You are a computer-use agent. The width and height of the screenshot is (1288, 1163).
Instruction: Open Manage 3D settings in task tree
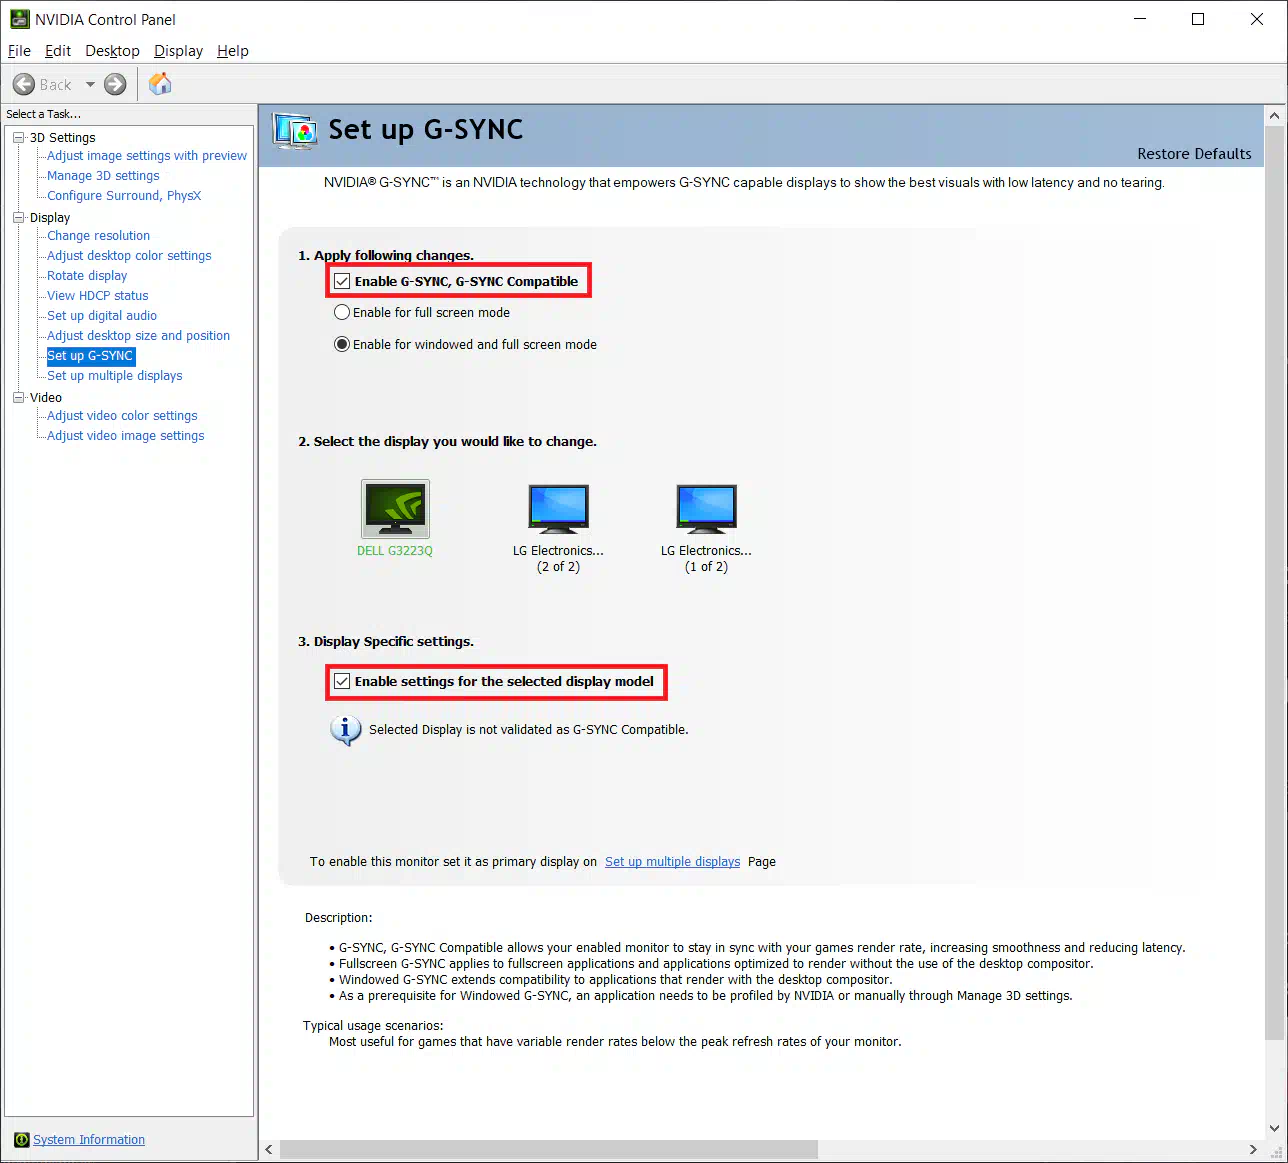pos(103,176)
